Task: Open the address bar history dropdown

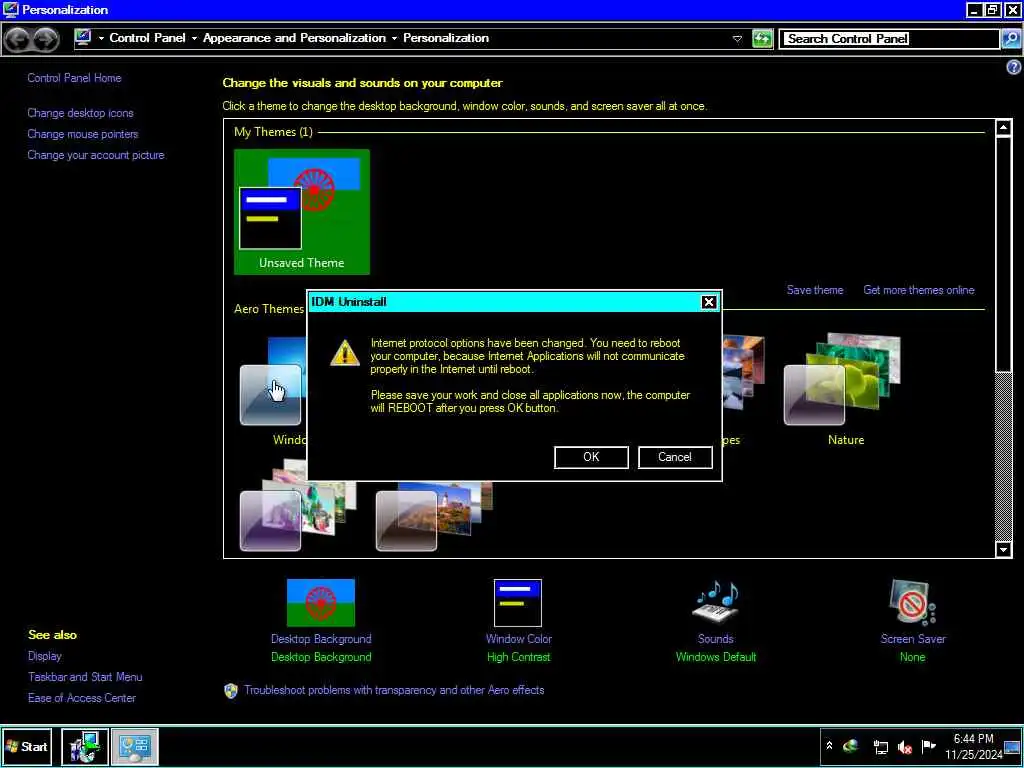Action: point(737,39)
